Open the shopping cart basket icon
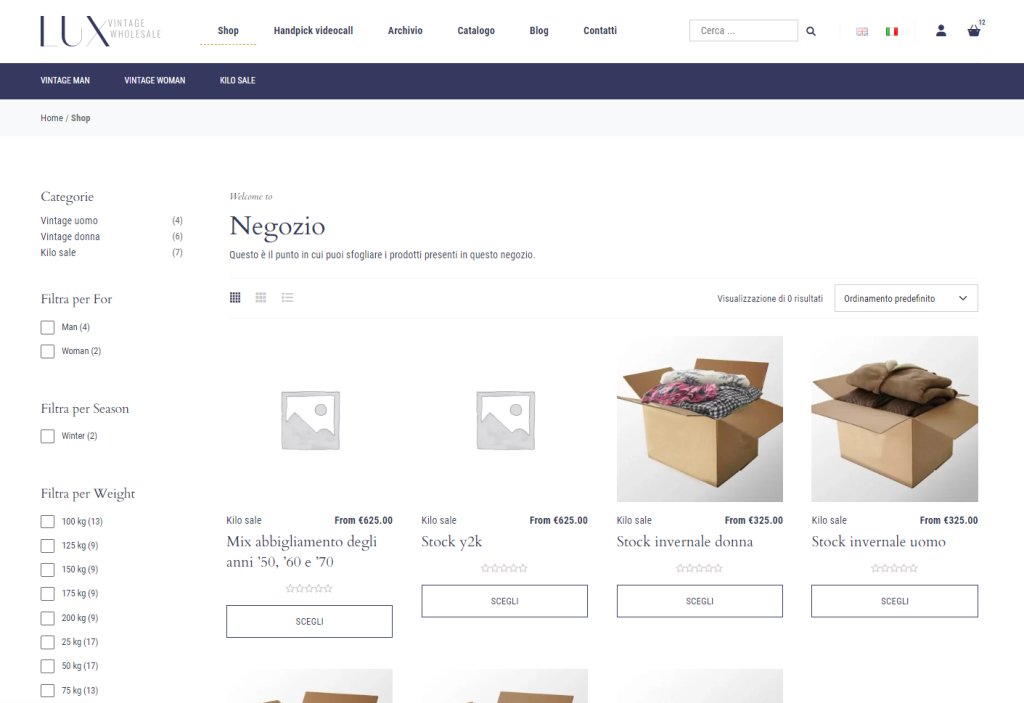Viewport: 1024px width, 703px height. (974, 31)
